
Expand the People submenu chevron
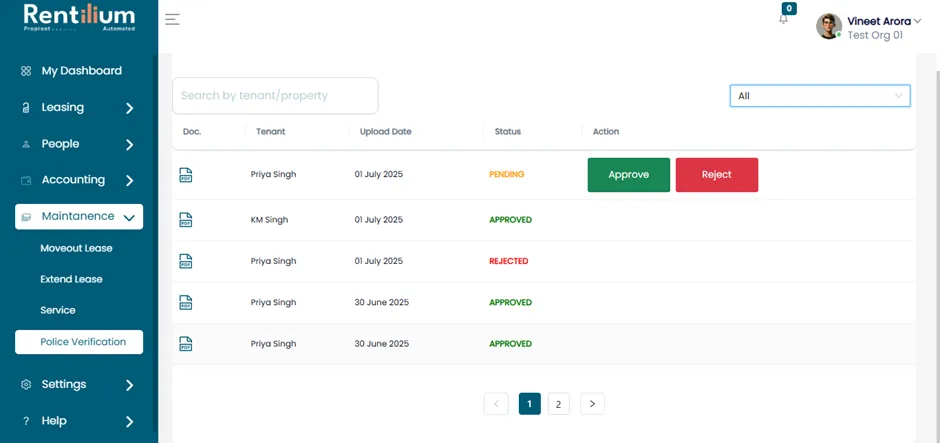tap(129, 144)
